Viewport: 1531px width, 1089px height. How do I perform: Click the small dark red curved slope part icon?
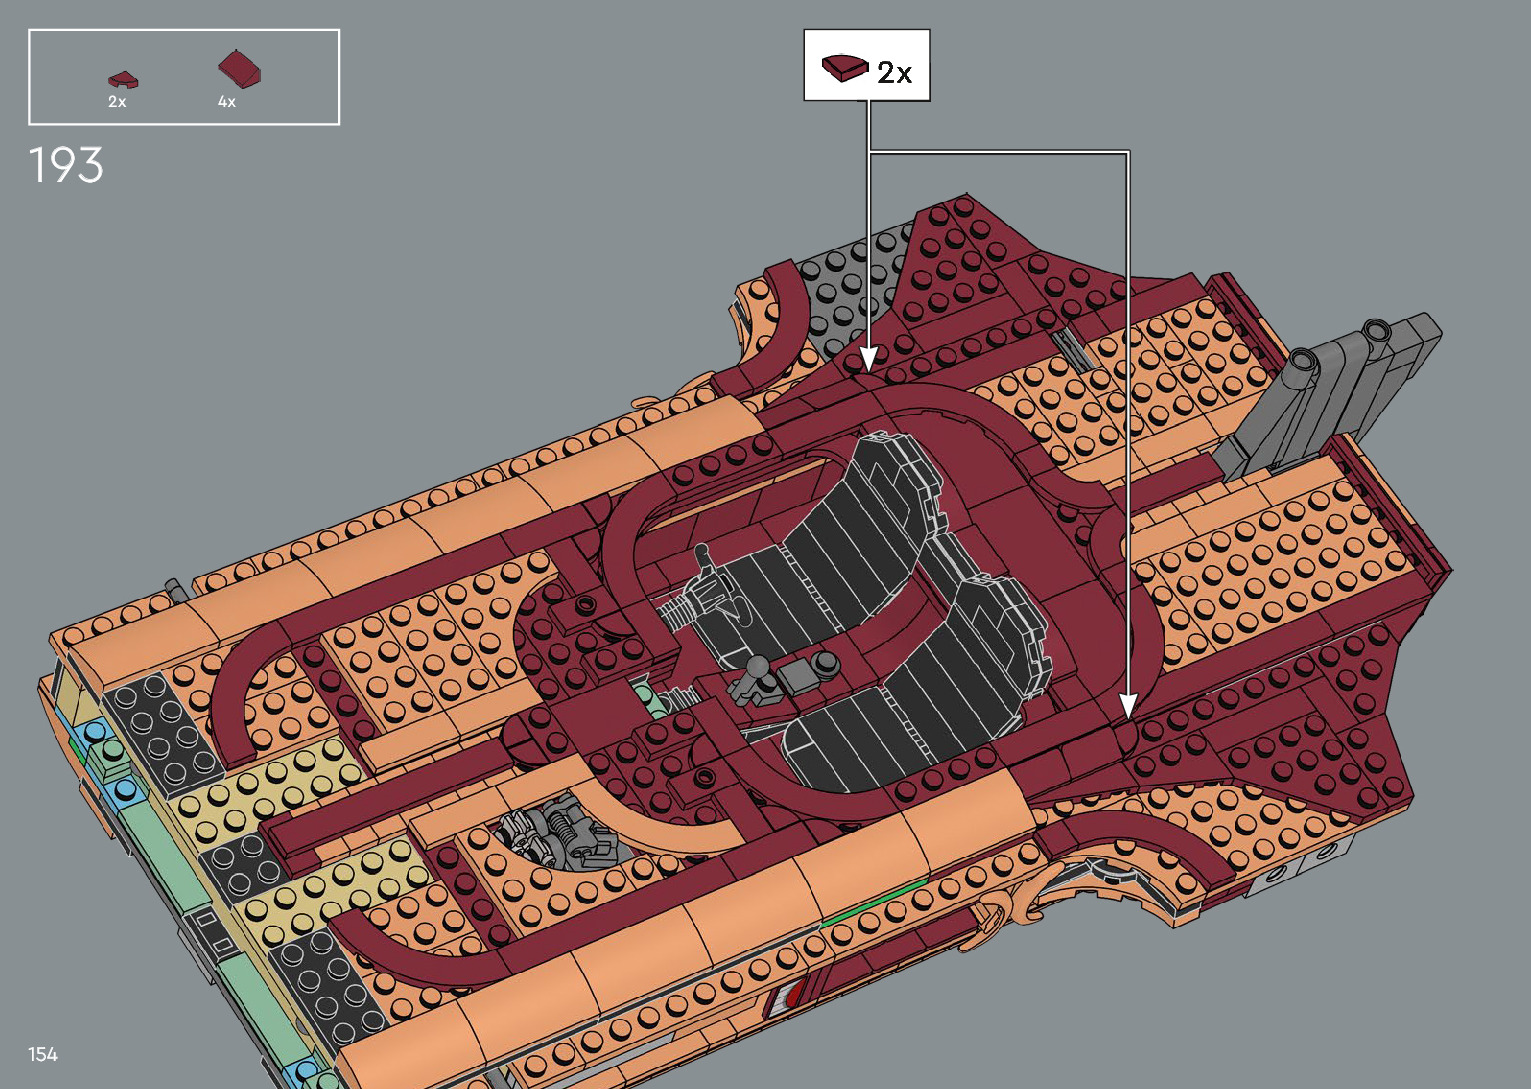click(123, 80)
